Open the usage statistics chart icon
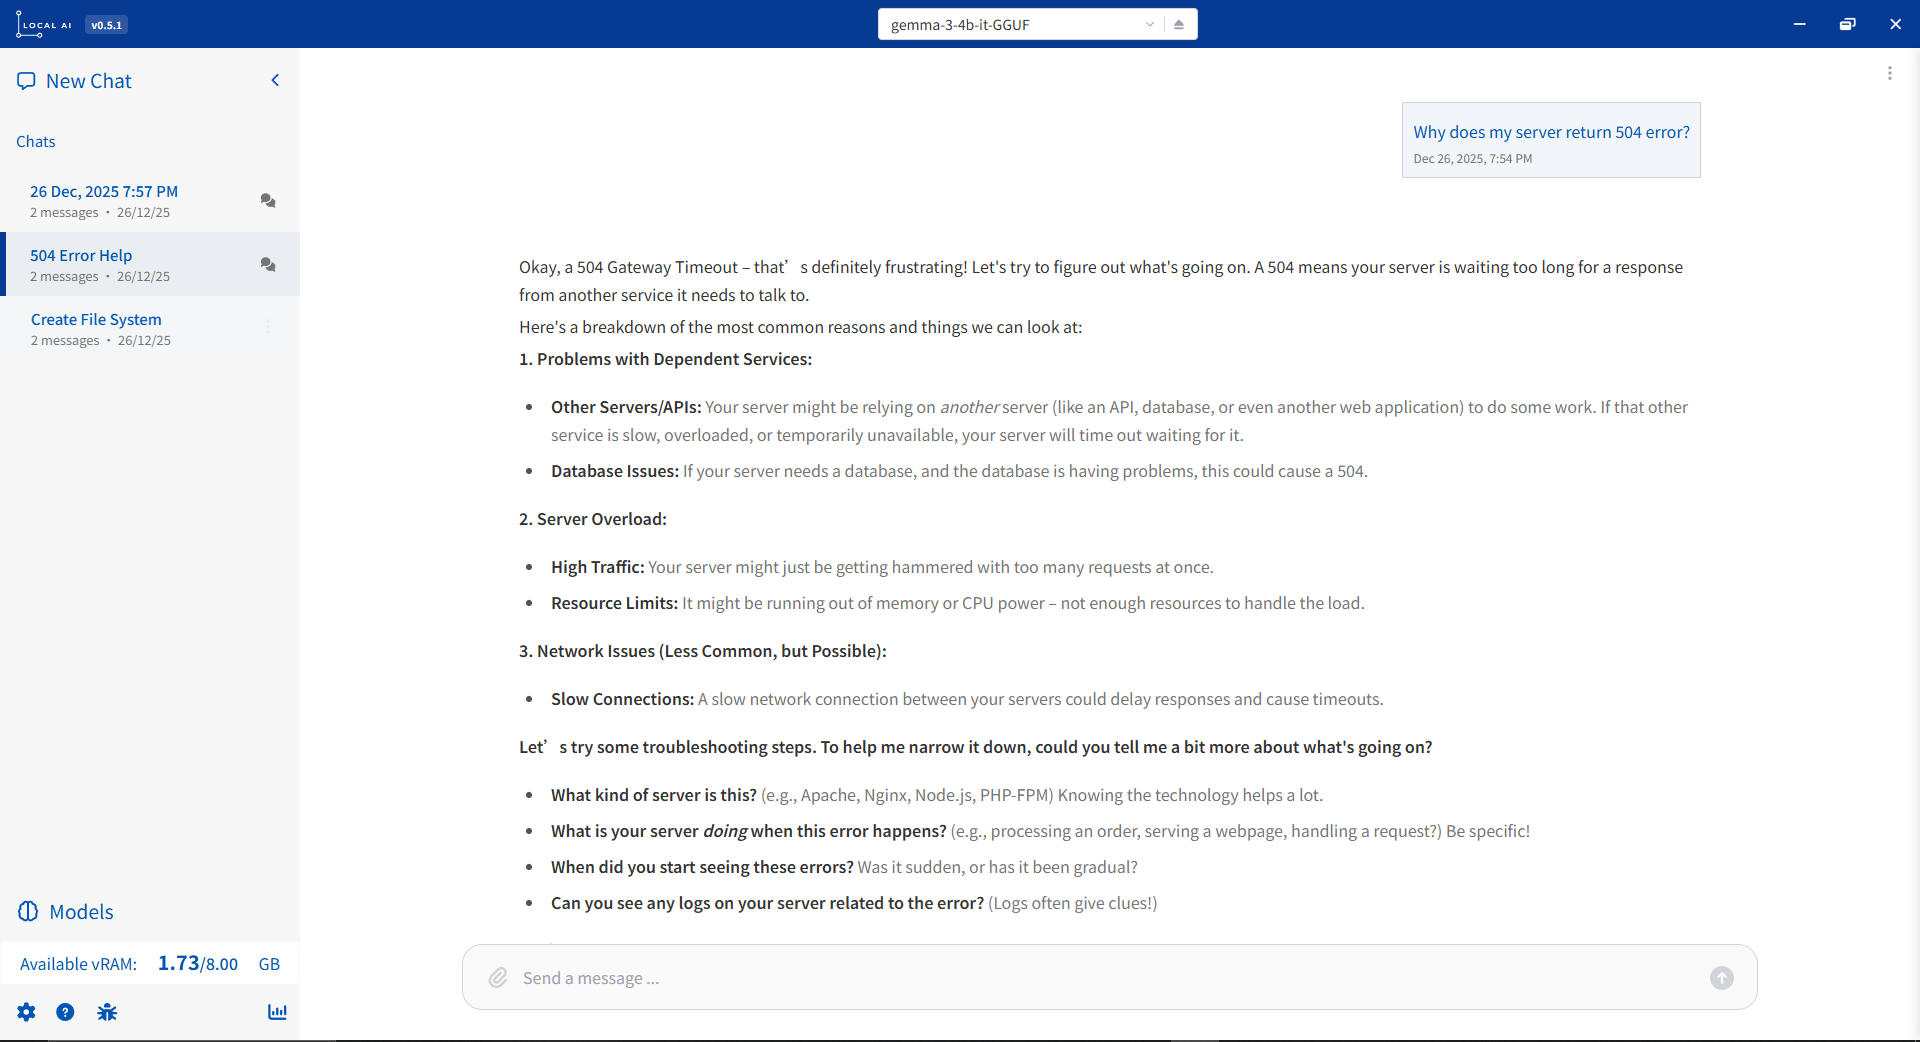1920x1042 pixels. pos(277,1012)
